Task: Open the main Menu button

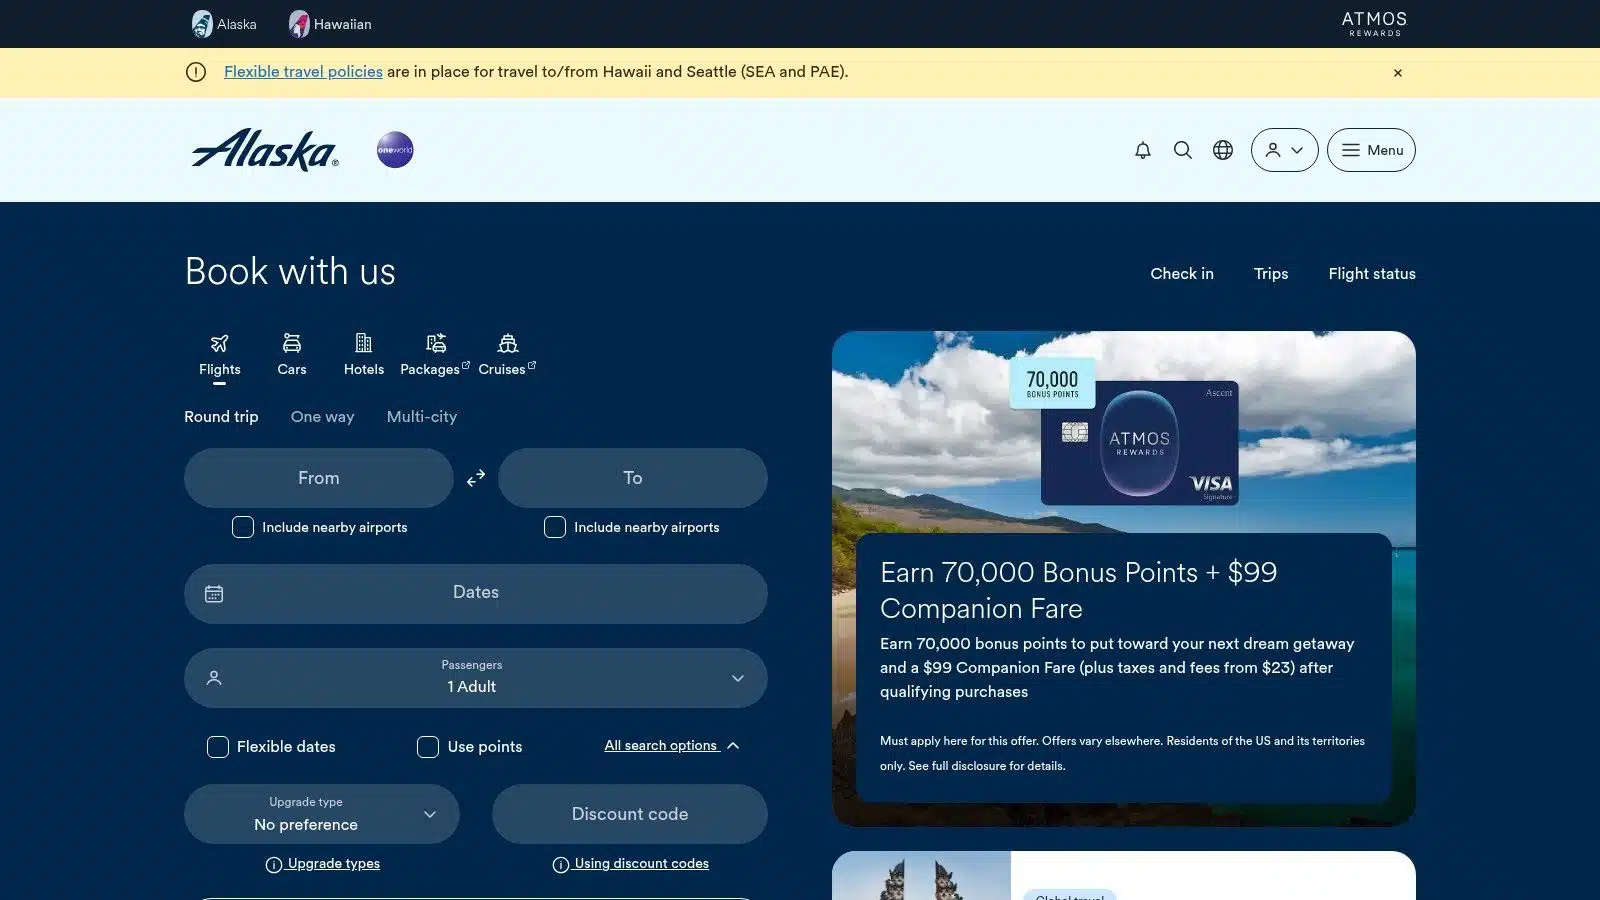Action: point(1371,150)
